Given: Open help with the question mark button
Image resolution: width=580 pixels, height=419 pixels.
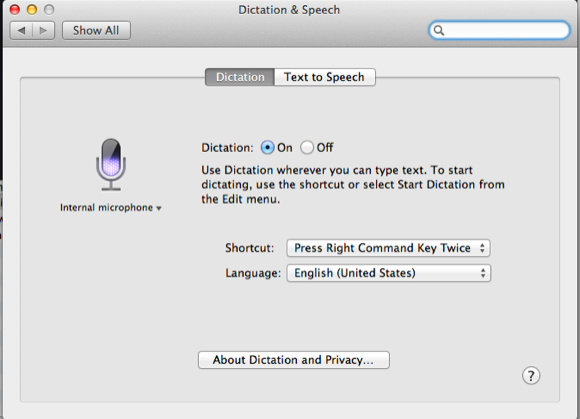Looking at the screenshot, I should [x=531, y=376].
